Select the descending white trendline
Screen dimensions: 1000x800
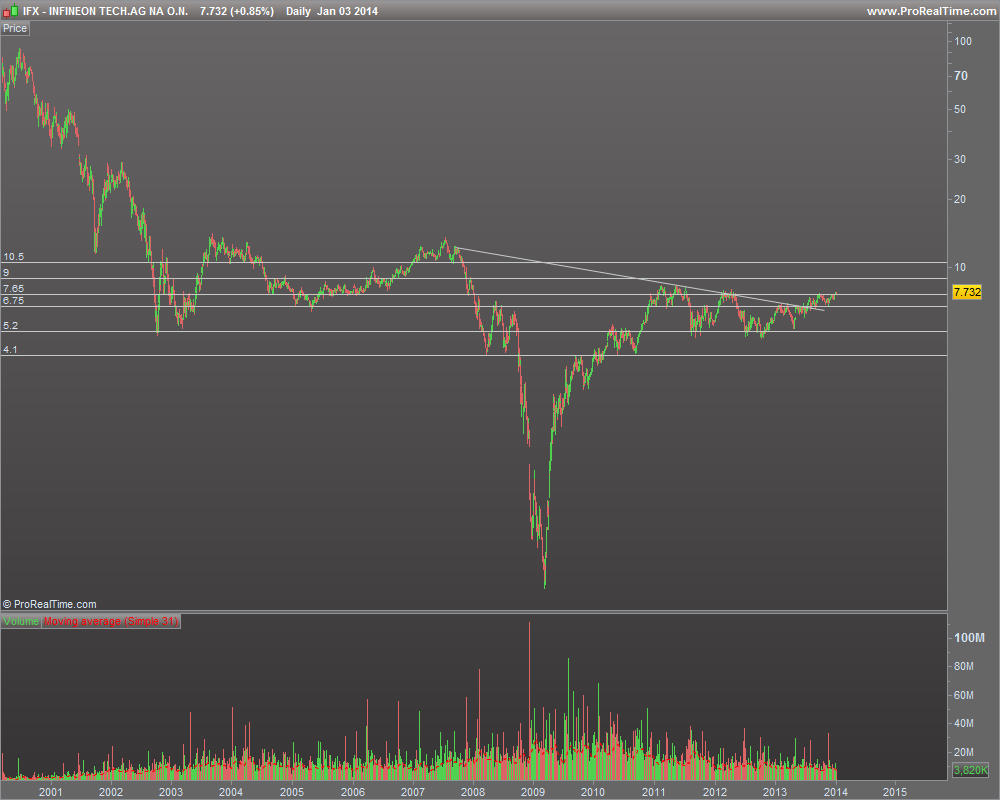pyautogui.click(x=638, y=278)
